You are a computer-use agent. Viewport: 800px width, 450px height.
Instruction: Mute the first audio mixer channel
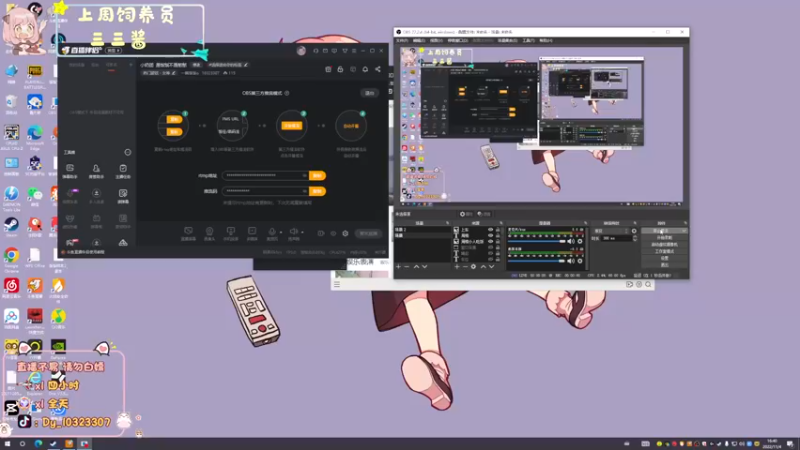point(571,242)
